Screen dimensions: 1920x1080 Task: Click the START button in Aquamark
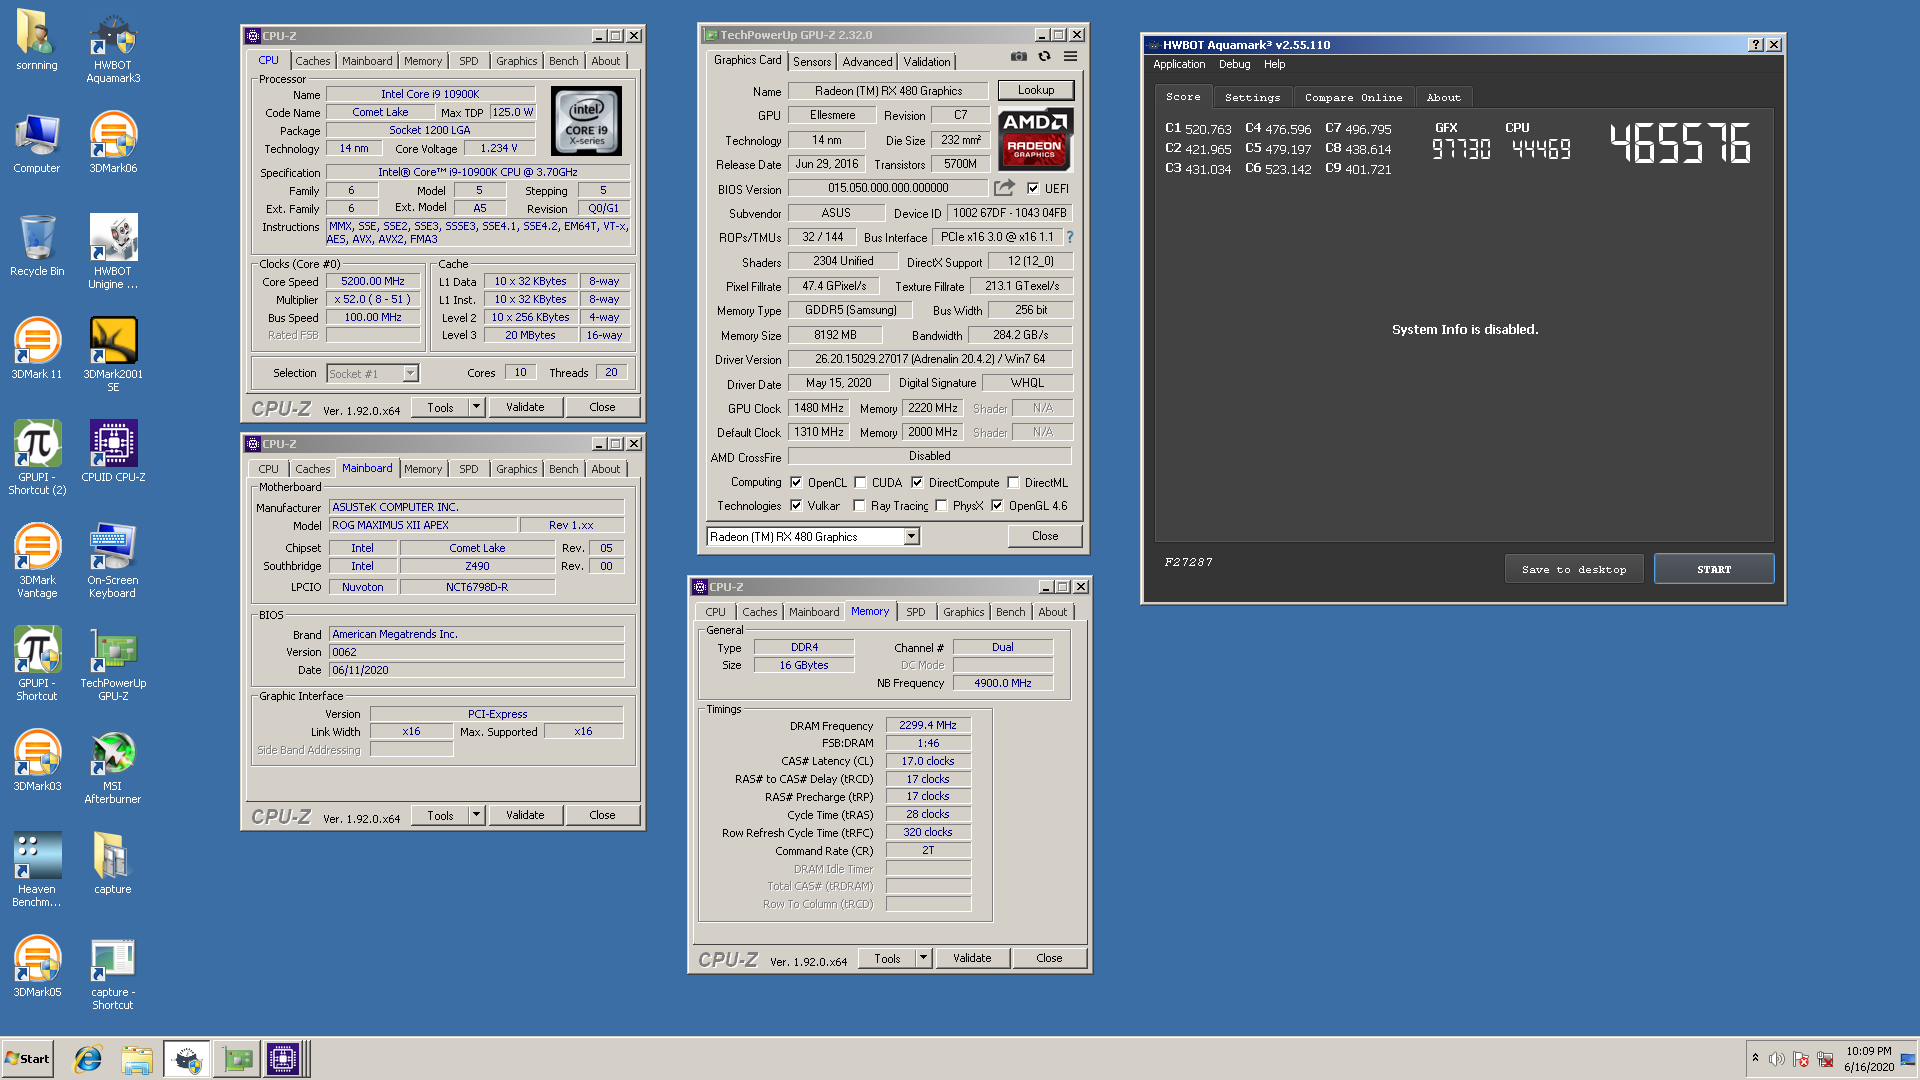pos(1714,569)
